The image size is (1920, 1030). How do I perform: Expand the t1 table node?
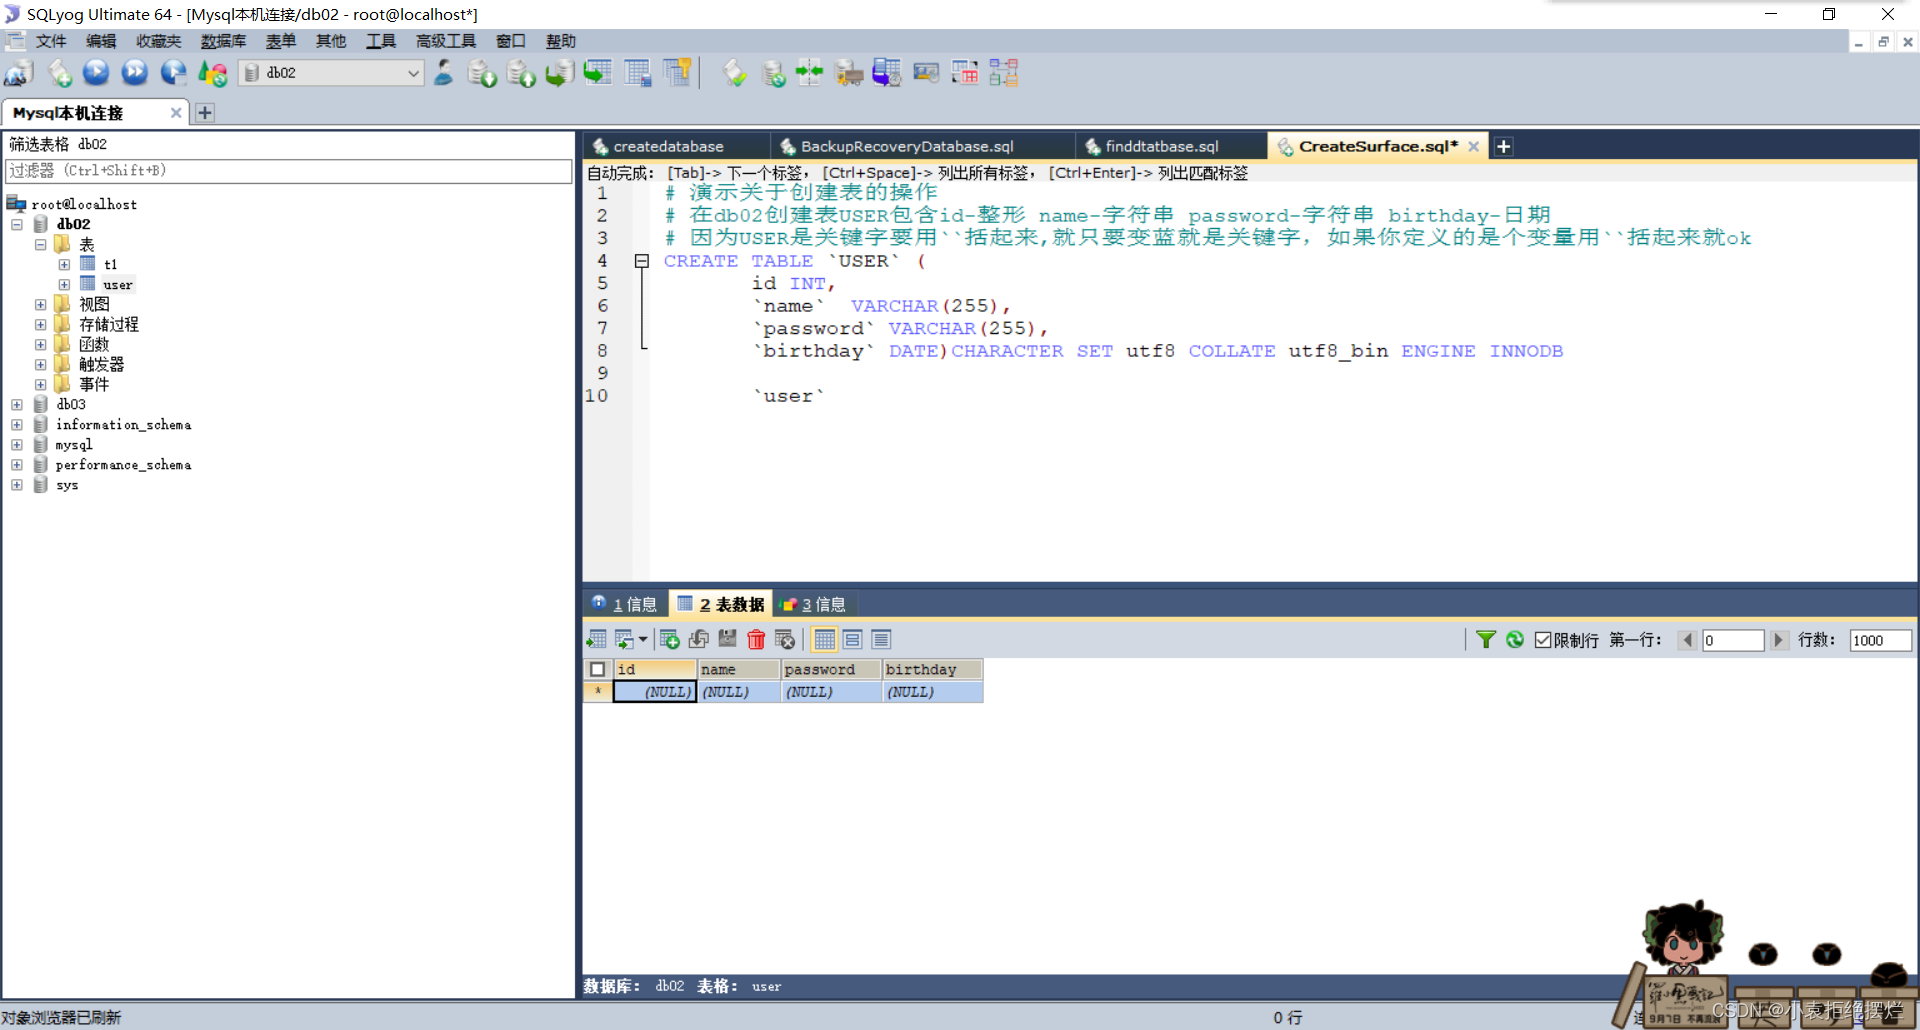64,264
